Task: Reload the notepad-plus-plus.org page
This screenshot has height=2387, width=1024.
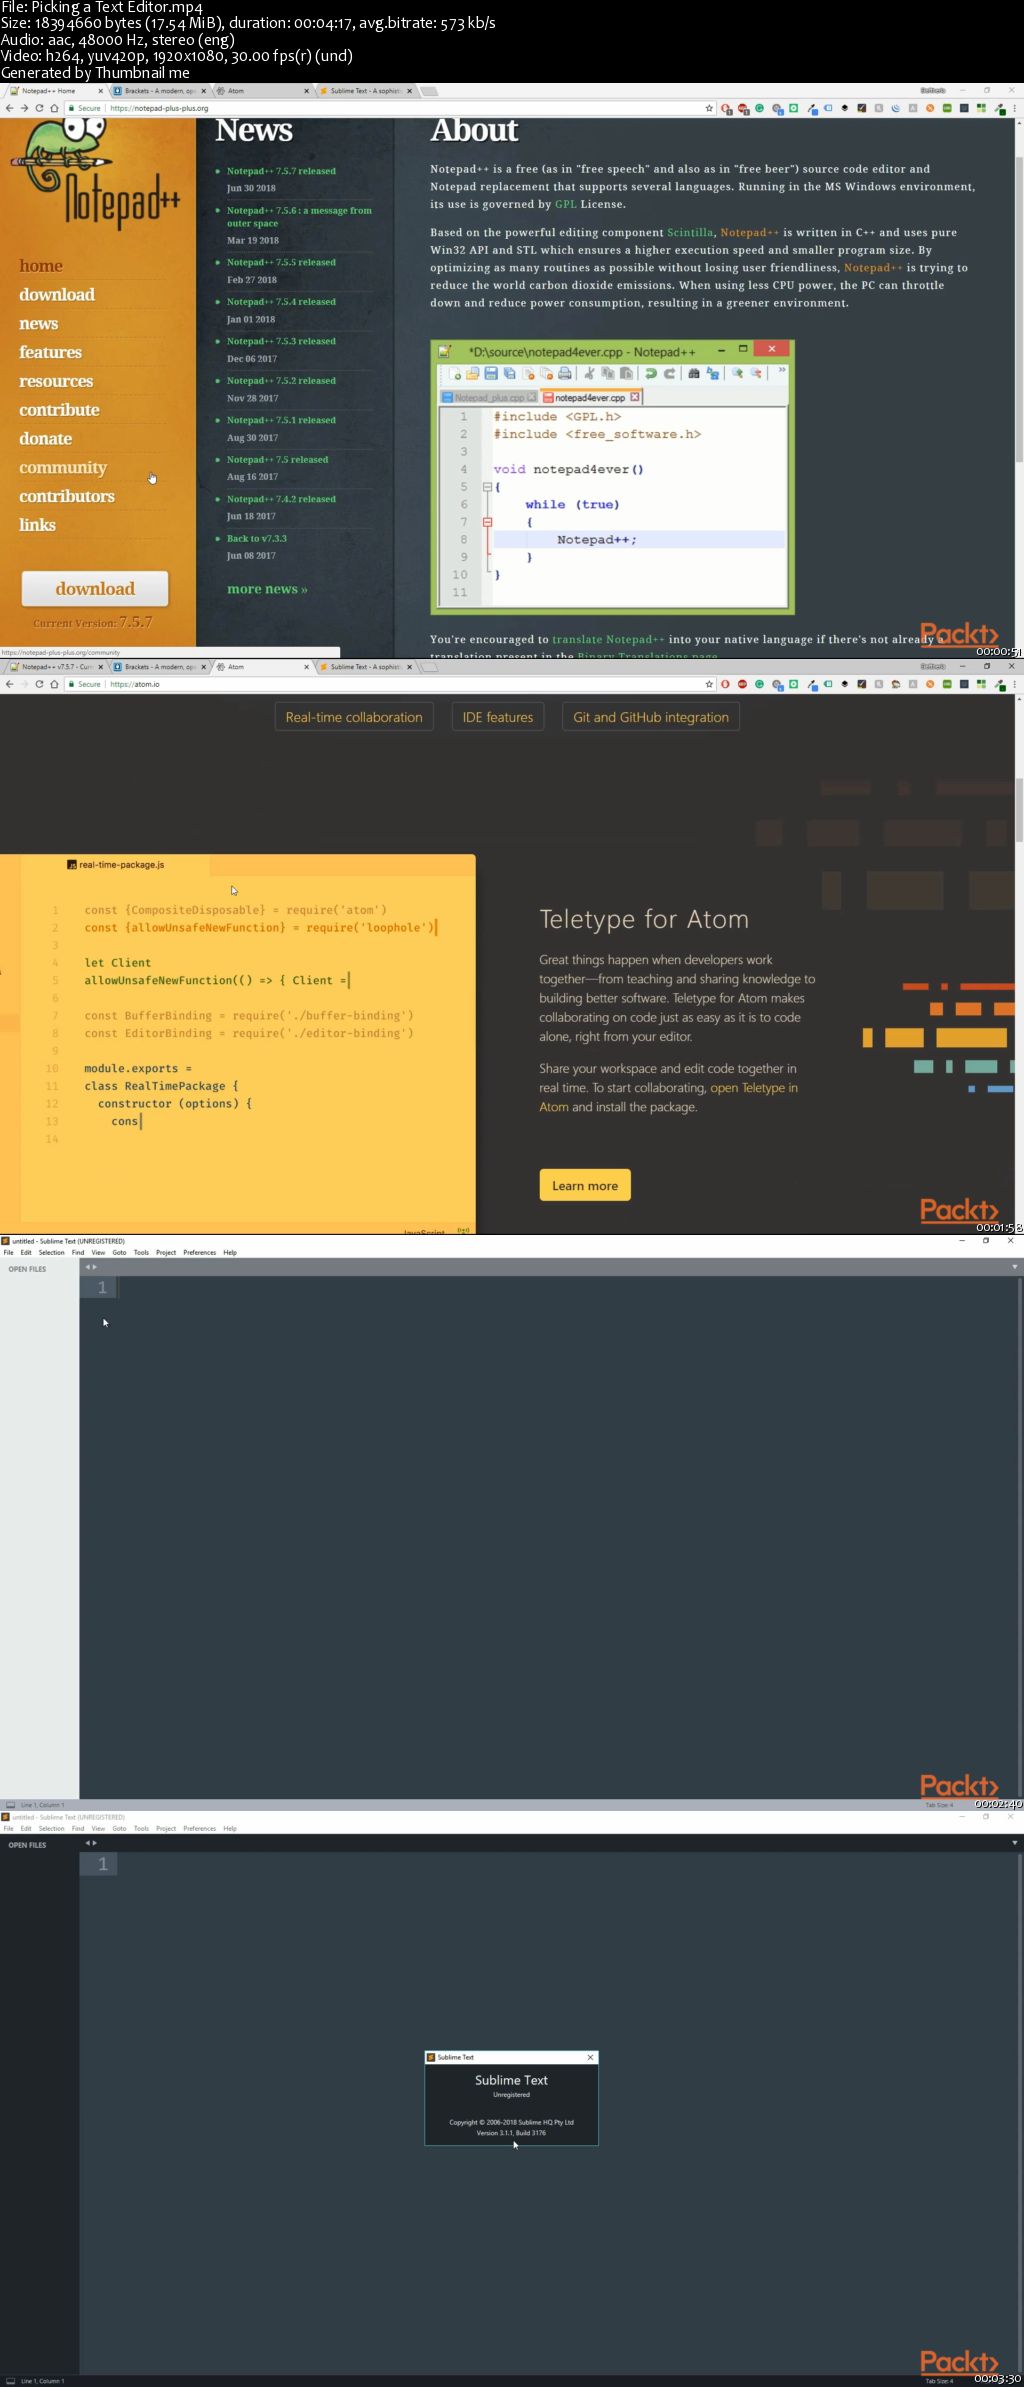Action: [x=40, y=108]
